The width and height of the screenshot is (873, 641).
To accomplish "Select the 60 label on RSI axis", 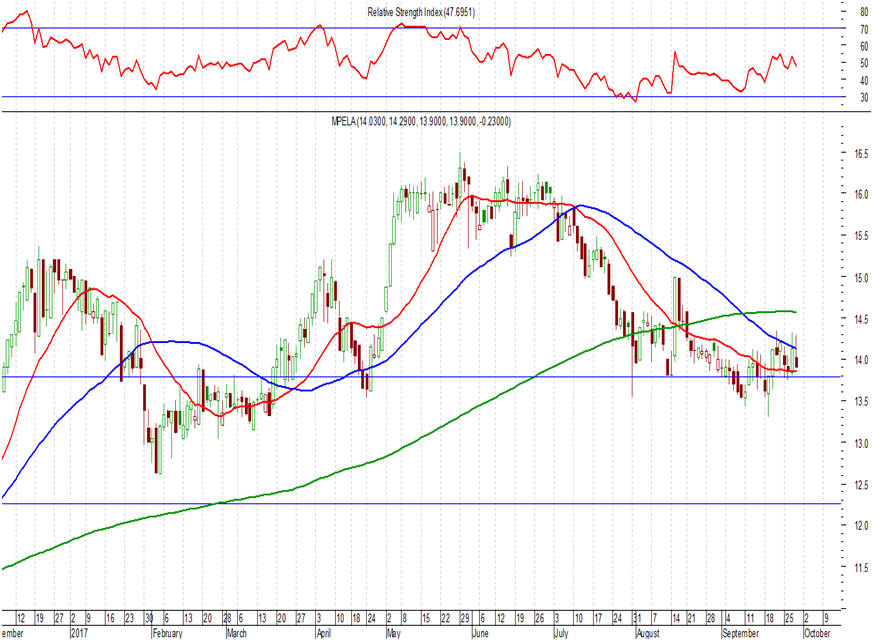I will coord(864,46).
